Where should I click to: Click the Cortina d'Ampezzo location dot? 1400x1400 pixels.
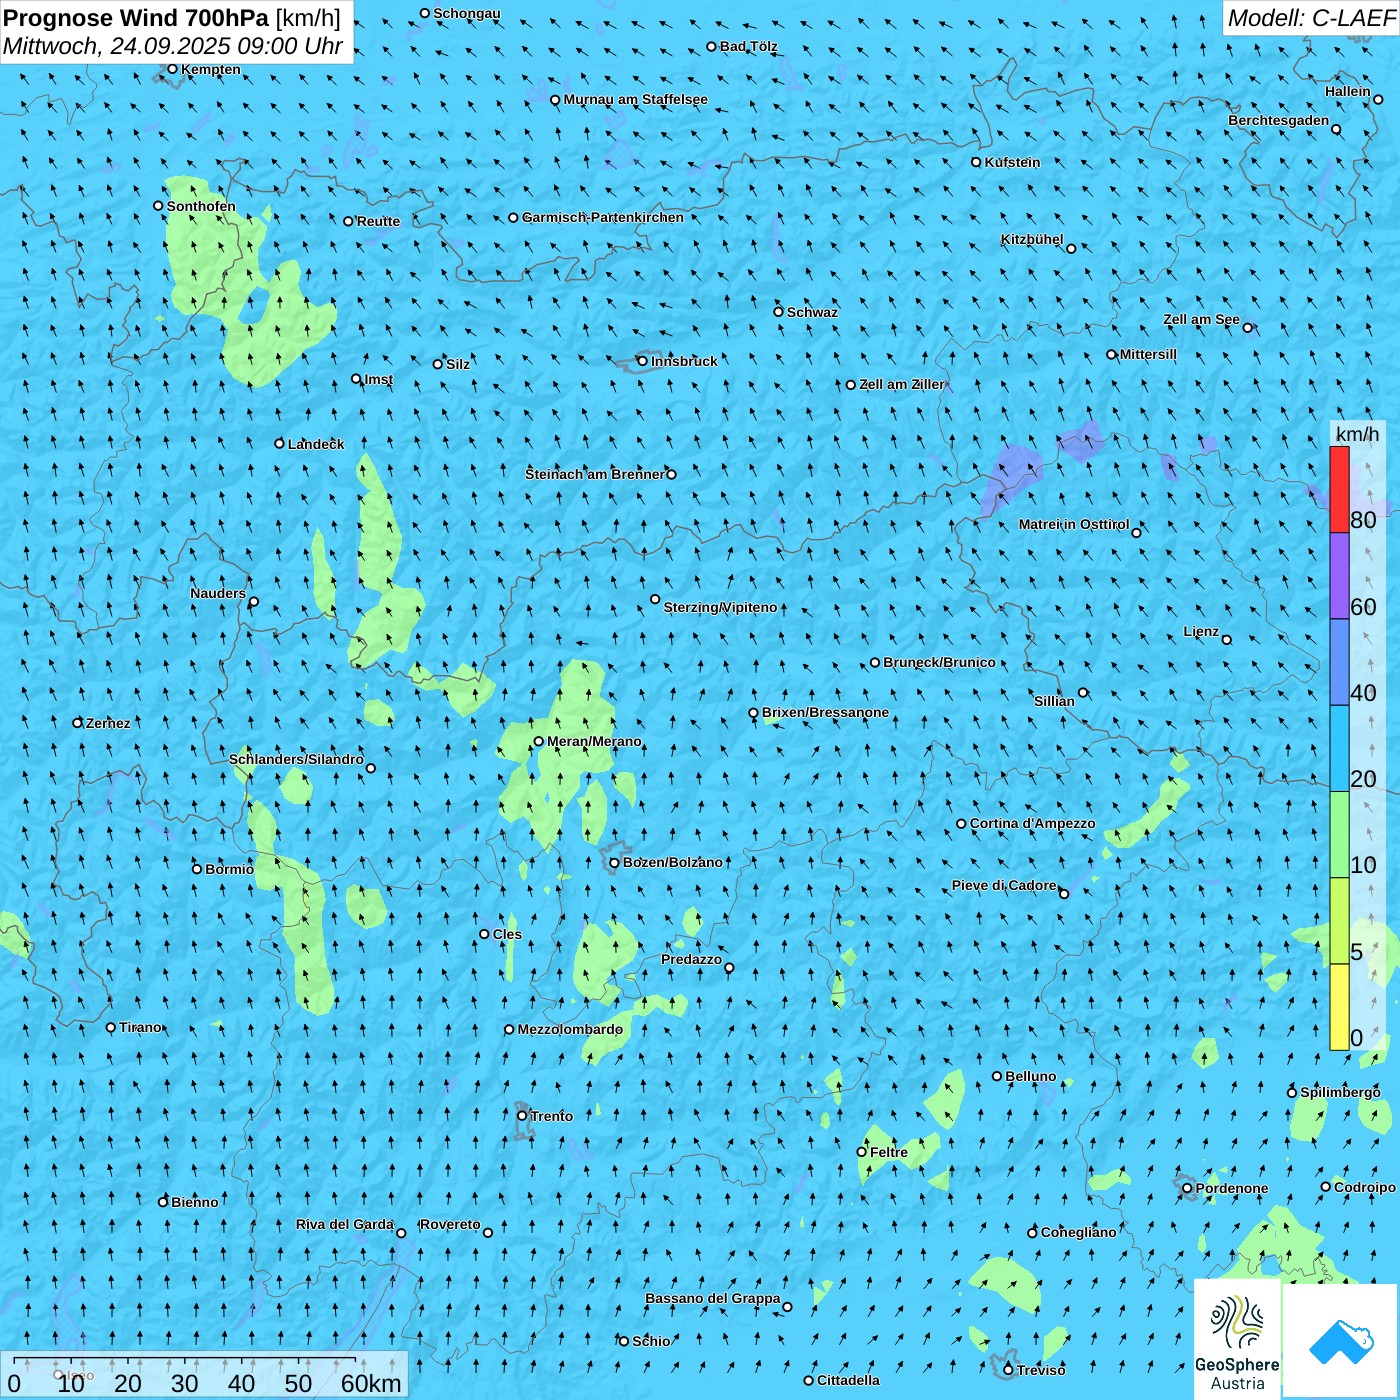(962, 824)
